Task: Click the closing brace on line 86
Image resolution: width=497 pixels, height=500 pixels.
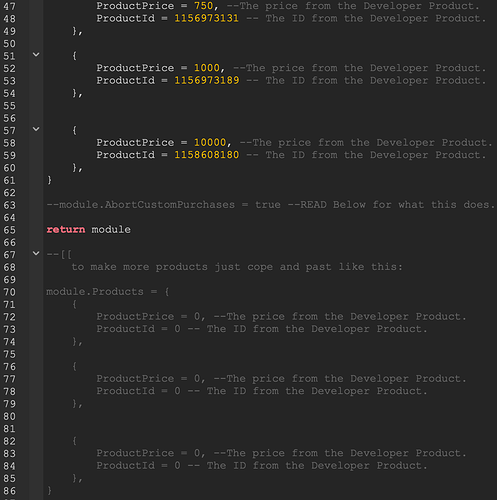Action: point(49,490)
